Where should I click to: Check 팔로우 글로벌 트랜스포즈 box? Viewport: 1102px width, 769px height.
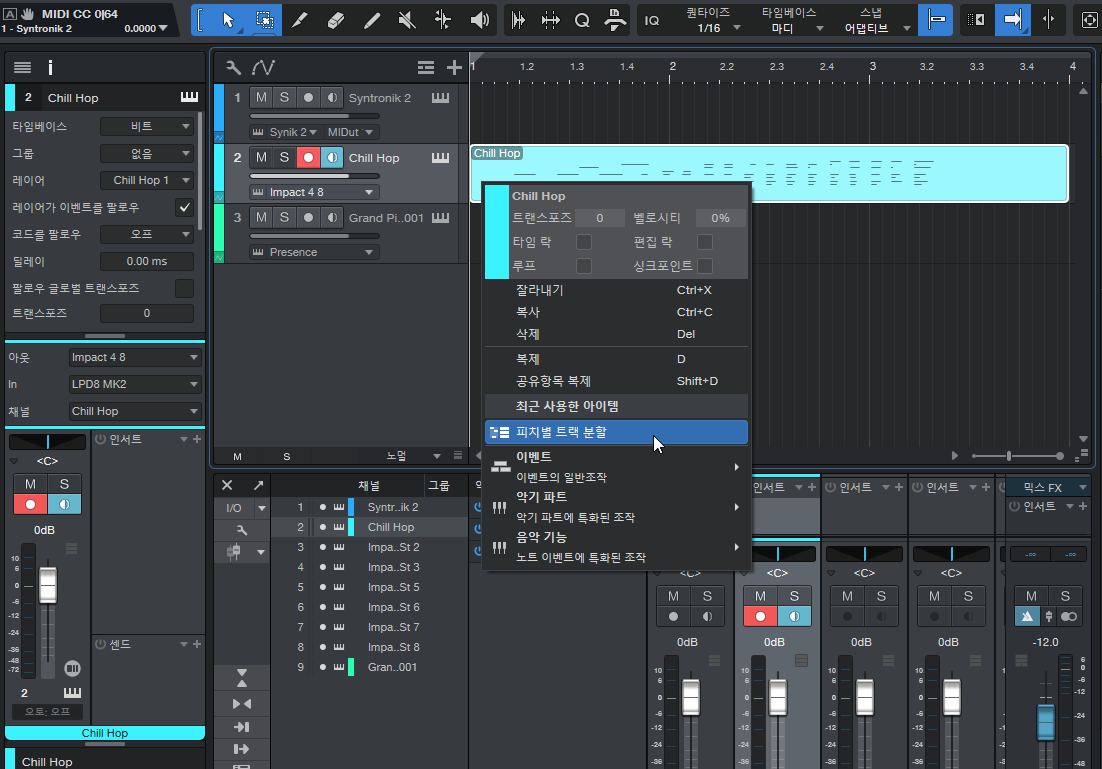point(184,288)
